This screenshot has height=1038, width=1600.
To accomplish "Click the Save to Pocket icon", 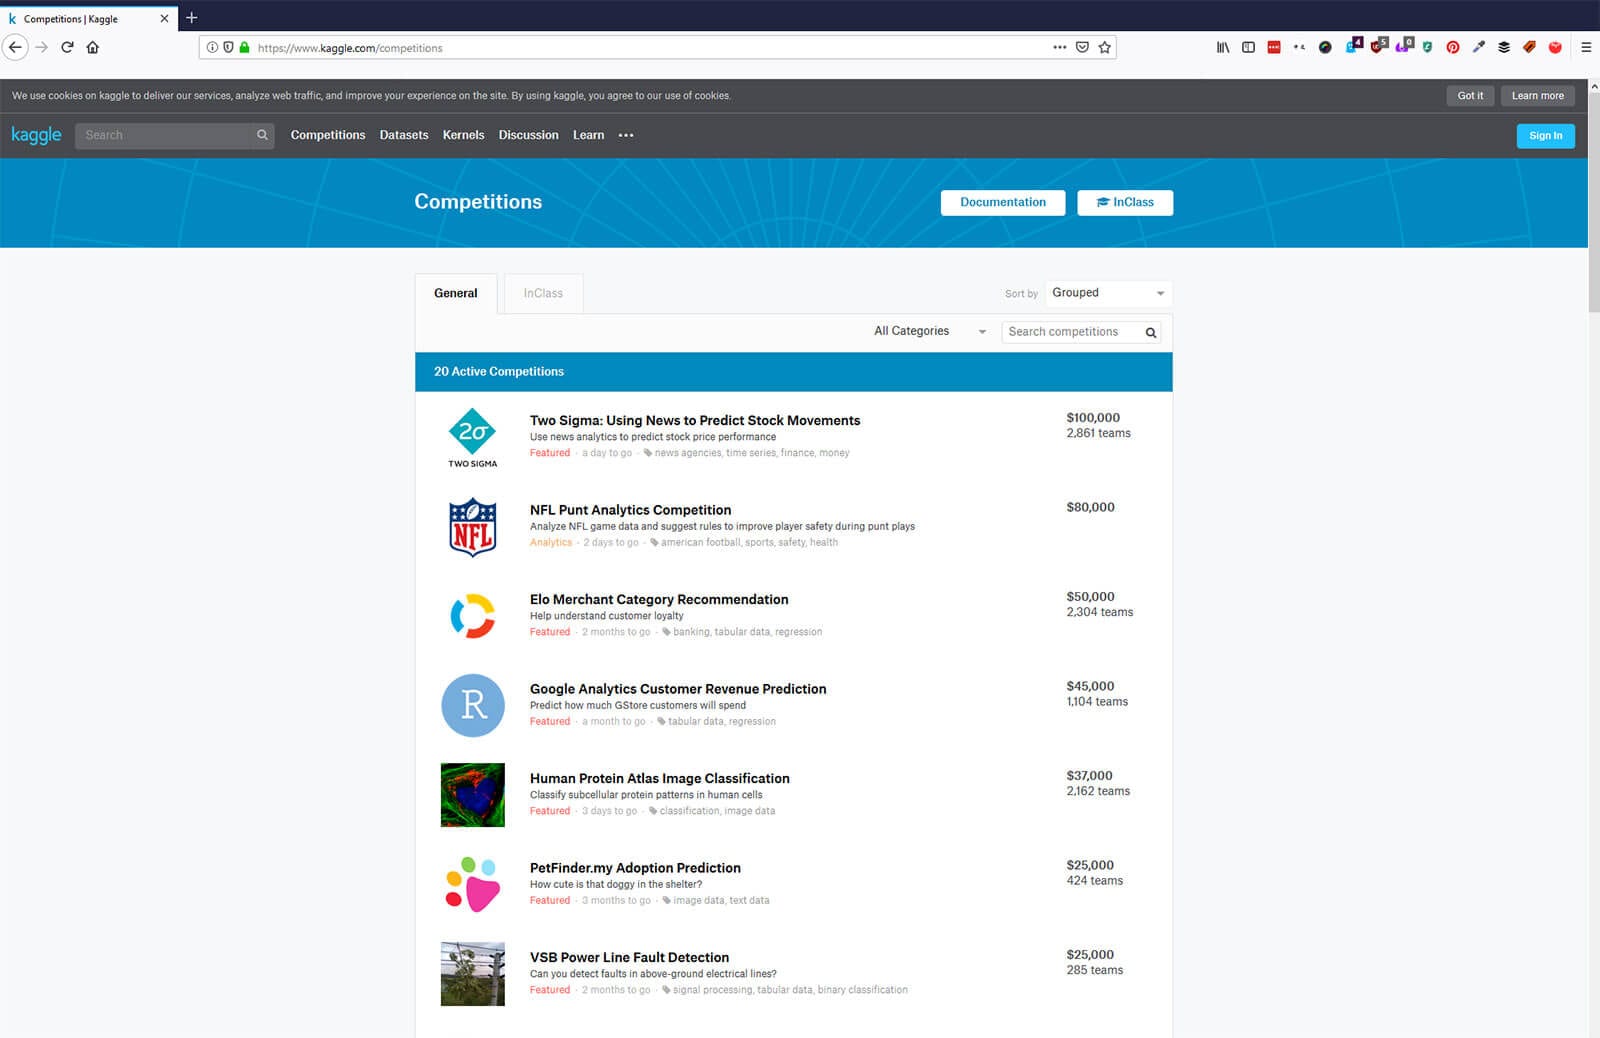I will (x=1082, y=47).
